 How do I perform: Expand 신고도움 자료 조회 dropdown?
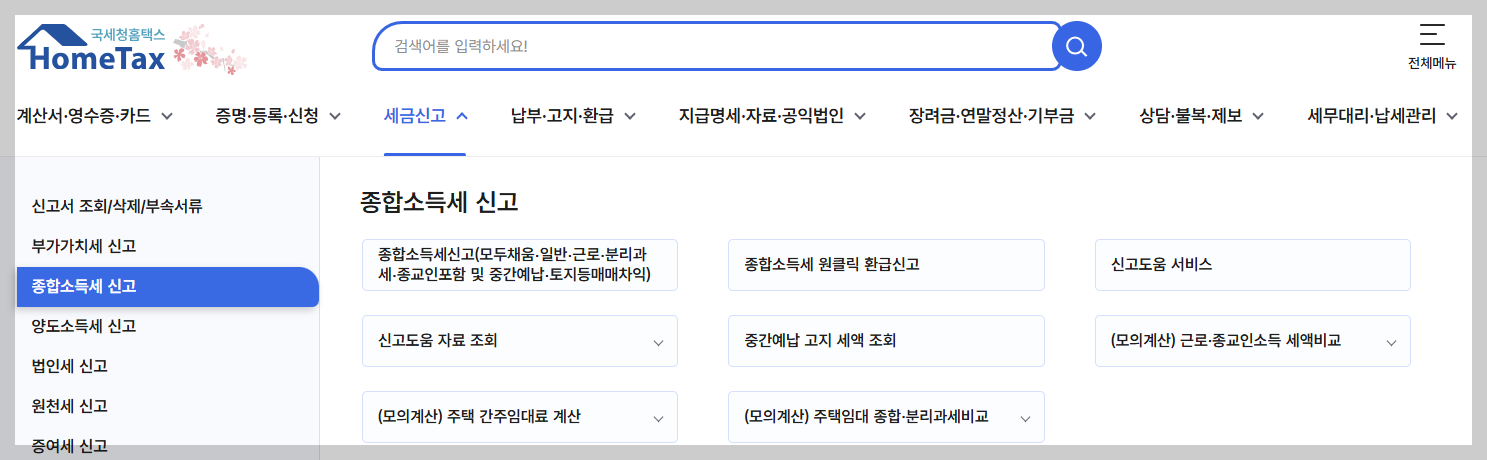pos(520,341)
